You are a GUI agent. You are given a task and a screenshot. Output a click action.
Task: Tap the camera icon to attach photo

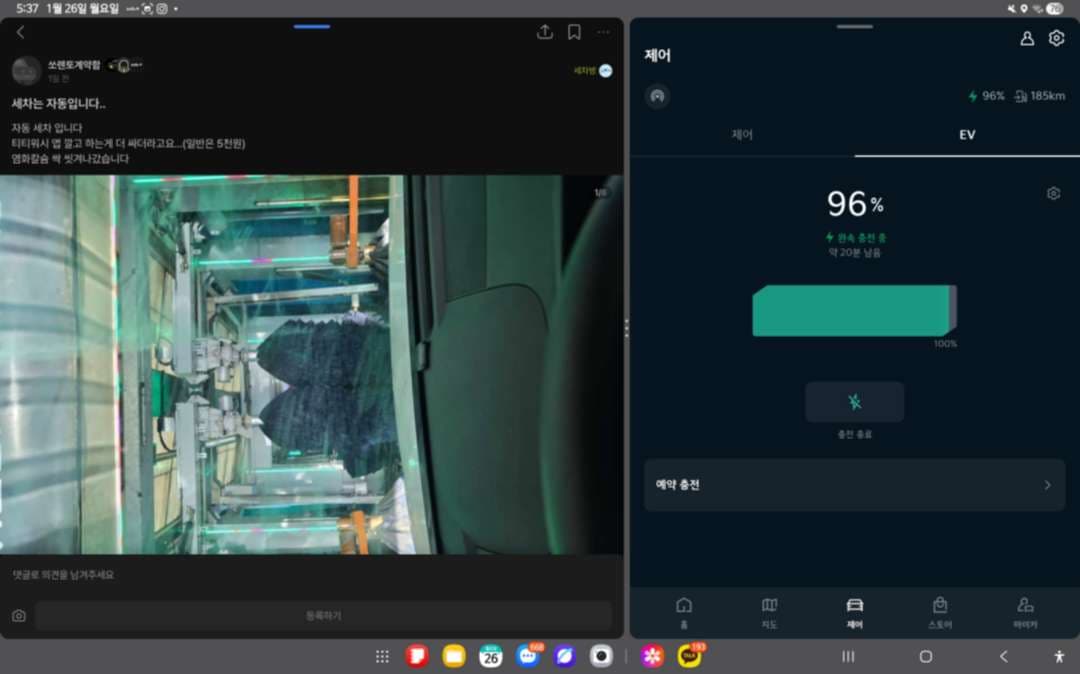(x=19, y=615)
